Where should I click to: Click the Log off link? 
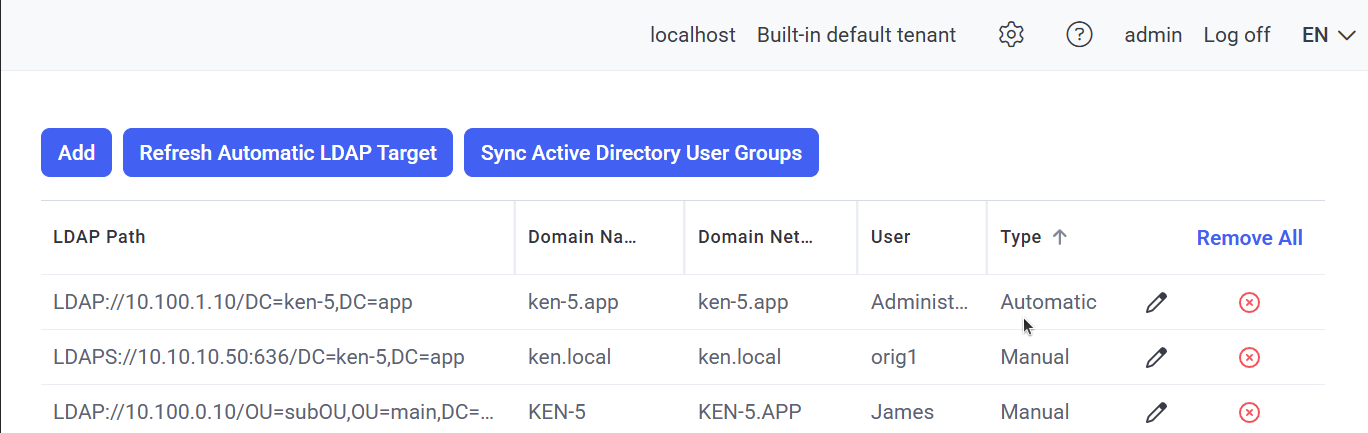click(1237, 35)
